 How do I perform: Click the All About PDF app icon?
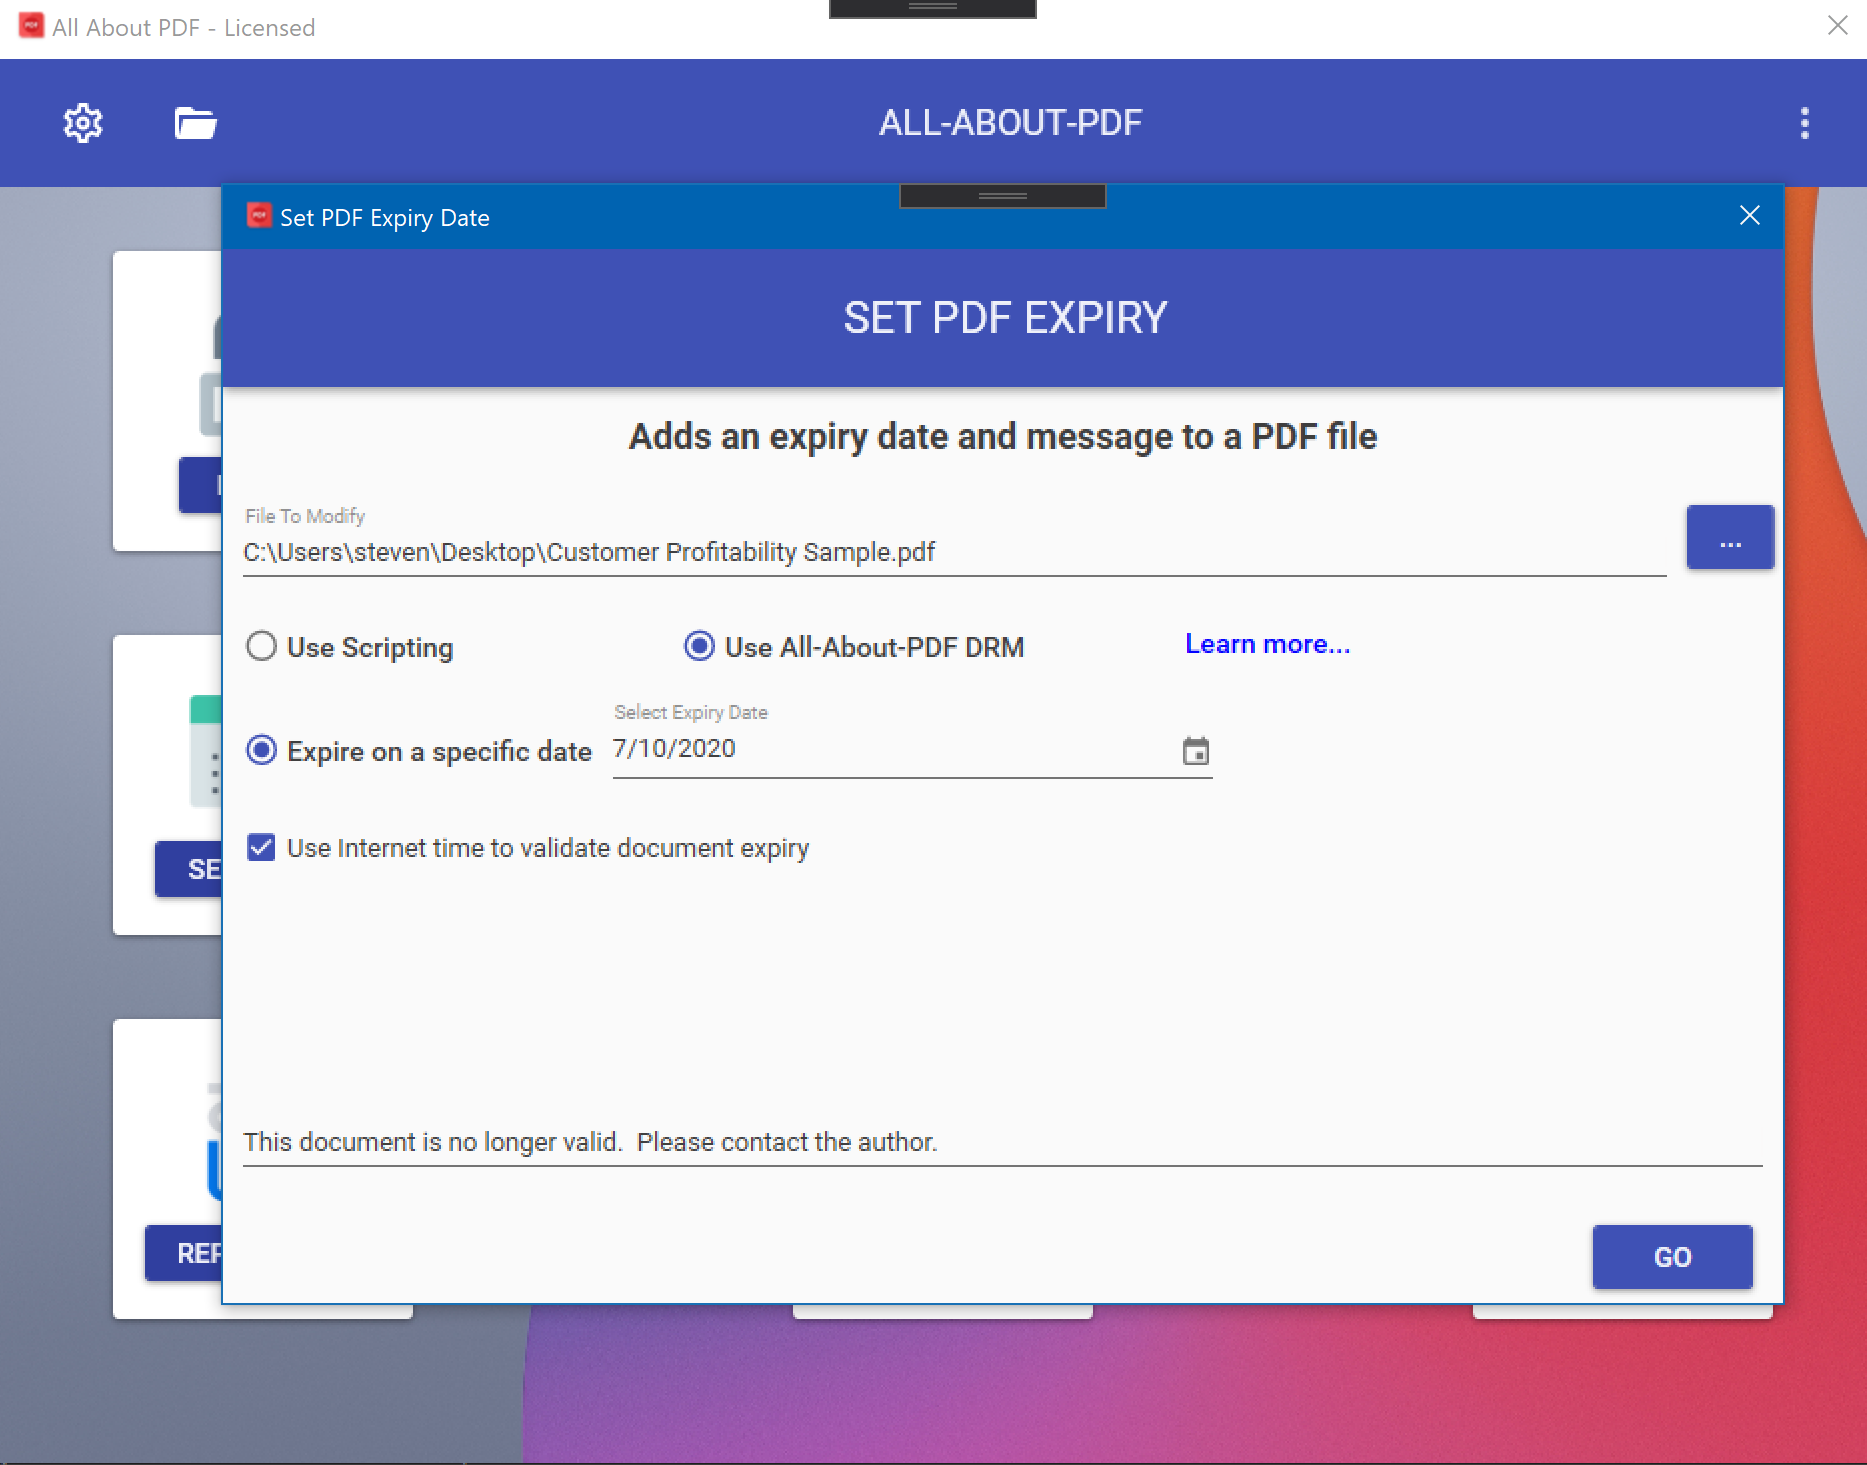pyautogui.click(x=31, y=26)
